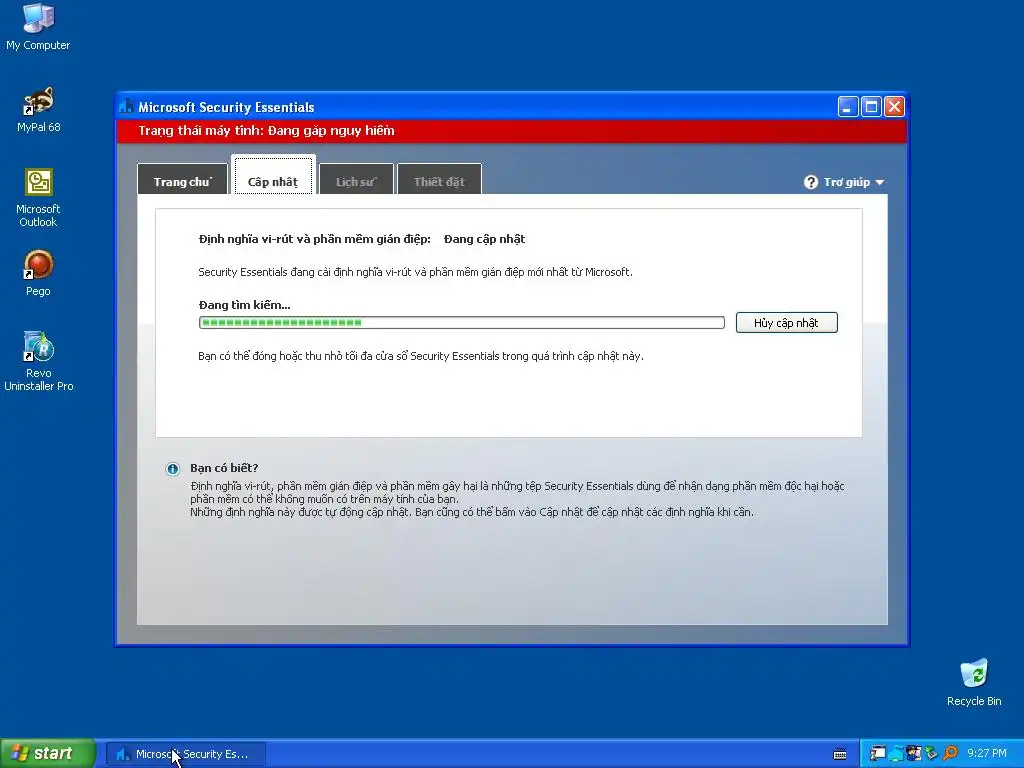Click the orange magnifier tray icon
Screen dimensions: 1024x768
point(950,754)
